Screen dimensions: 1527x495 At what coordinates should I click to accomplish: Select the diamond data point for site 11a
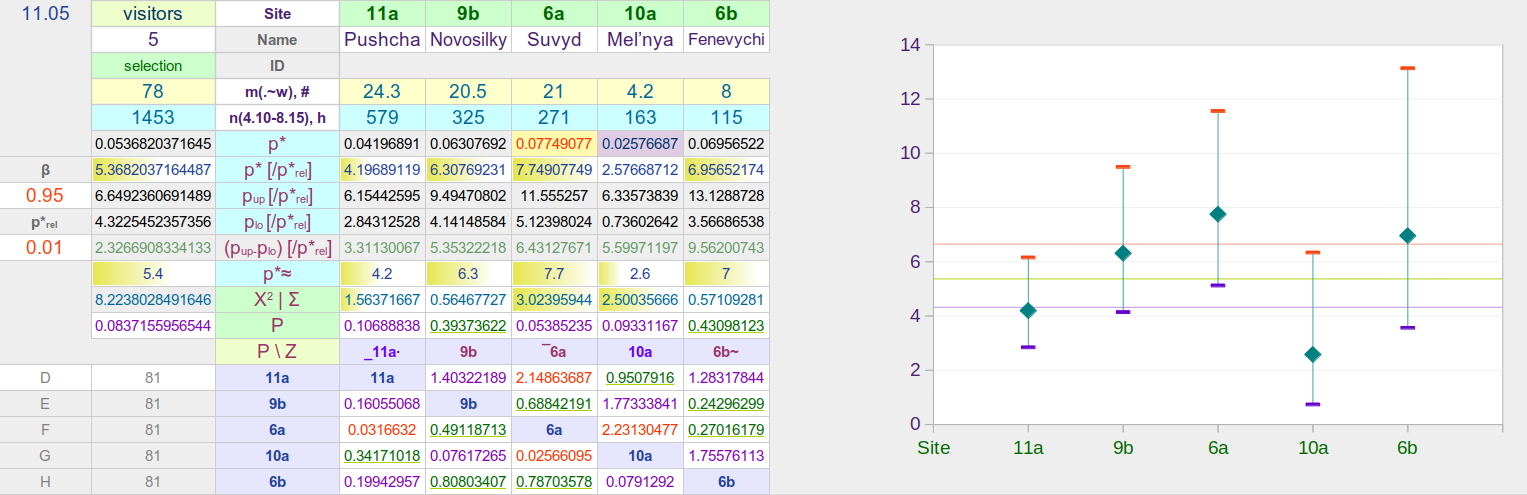[1028, 310]
